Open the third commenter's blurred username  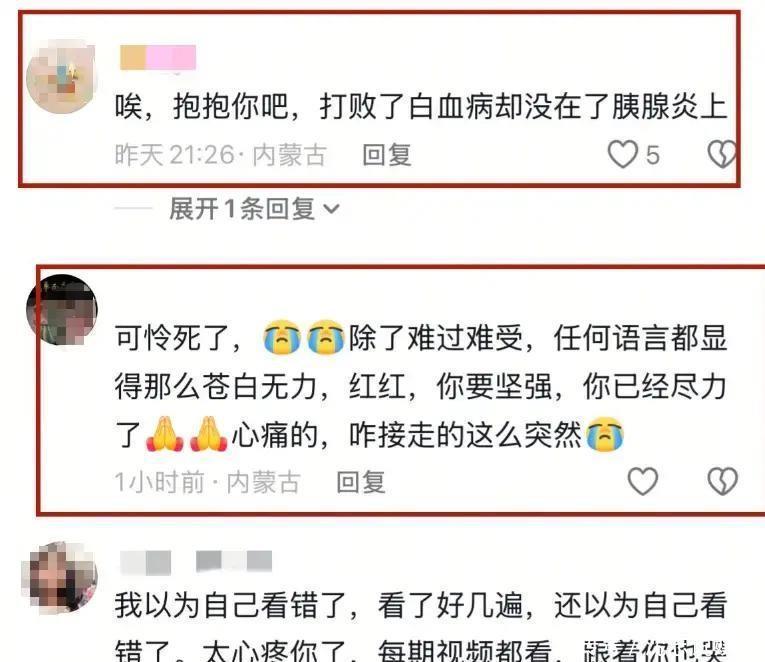tap(196, 562)
